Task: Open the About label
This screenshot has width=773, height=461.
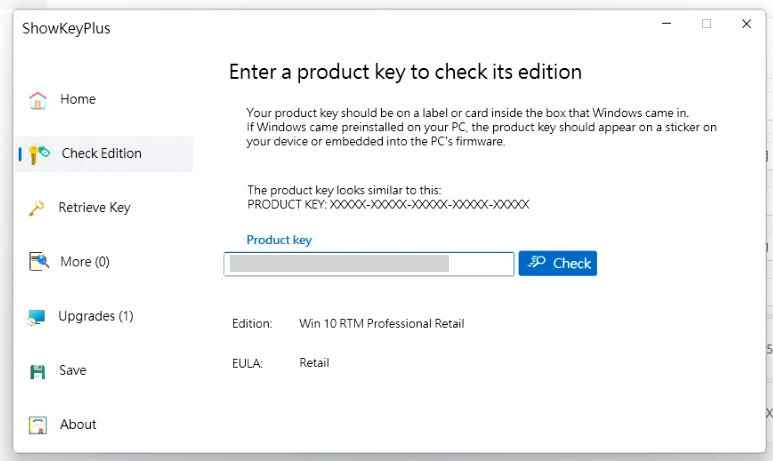Action: pyautogui.click(x=78, y=425)
